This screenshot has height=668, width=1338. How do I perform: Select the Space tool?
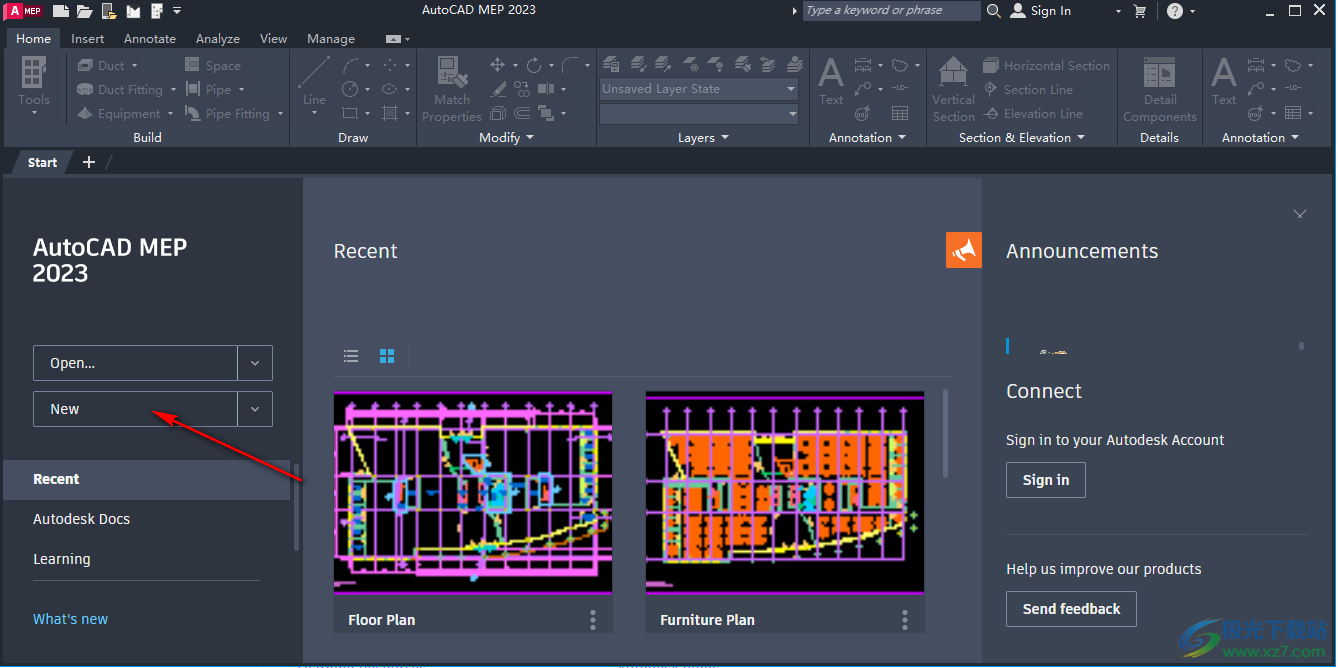pyautogui.click(x=212, y=66)
